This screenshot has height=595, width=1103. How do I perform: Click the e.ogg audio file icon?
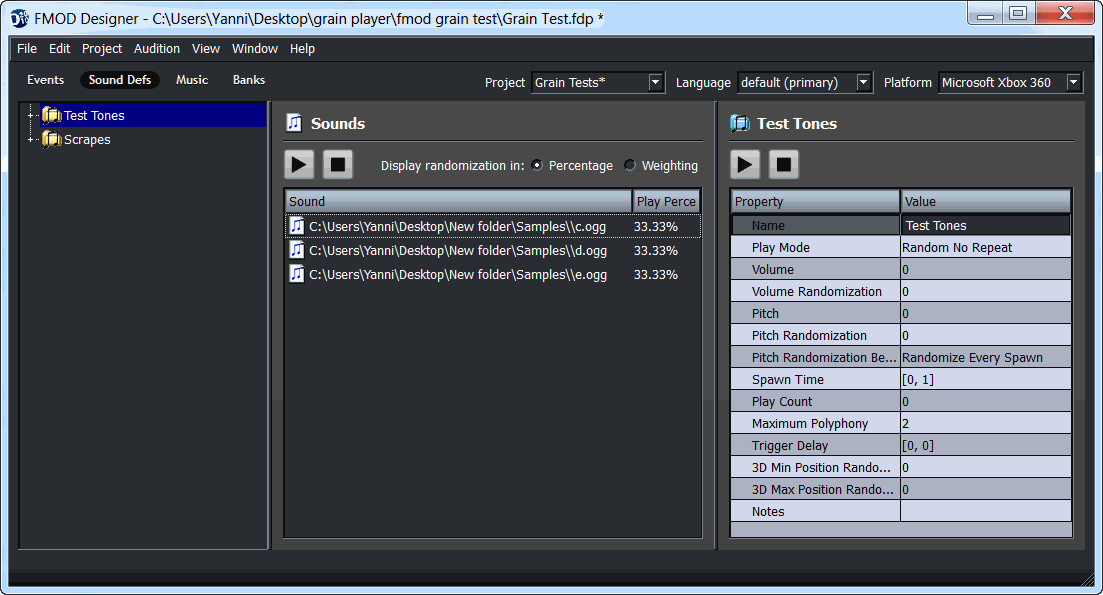point(298,274)
